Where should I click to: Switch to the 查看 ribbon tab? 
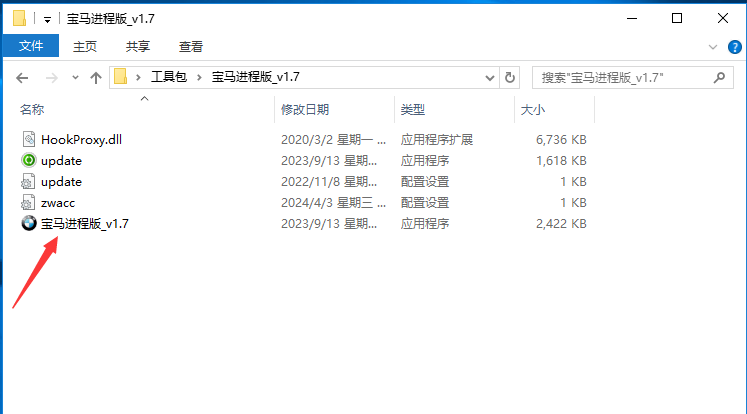[191, 47]
